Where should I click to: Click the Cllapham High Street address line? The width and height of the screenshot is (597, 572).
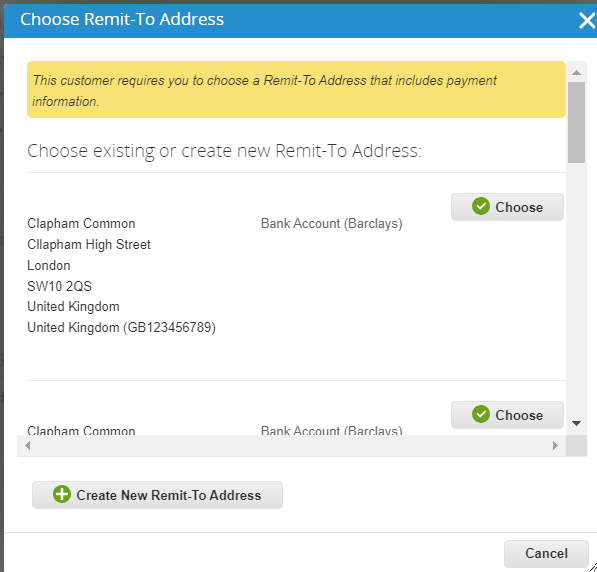coord(89,244)
